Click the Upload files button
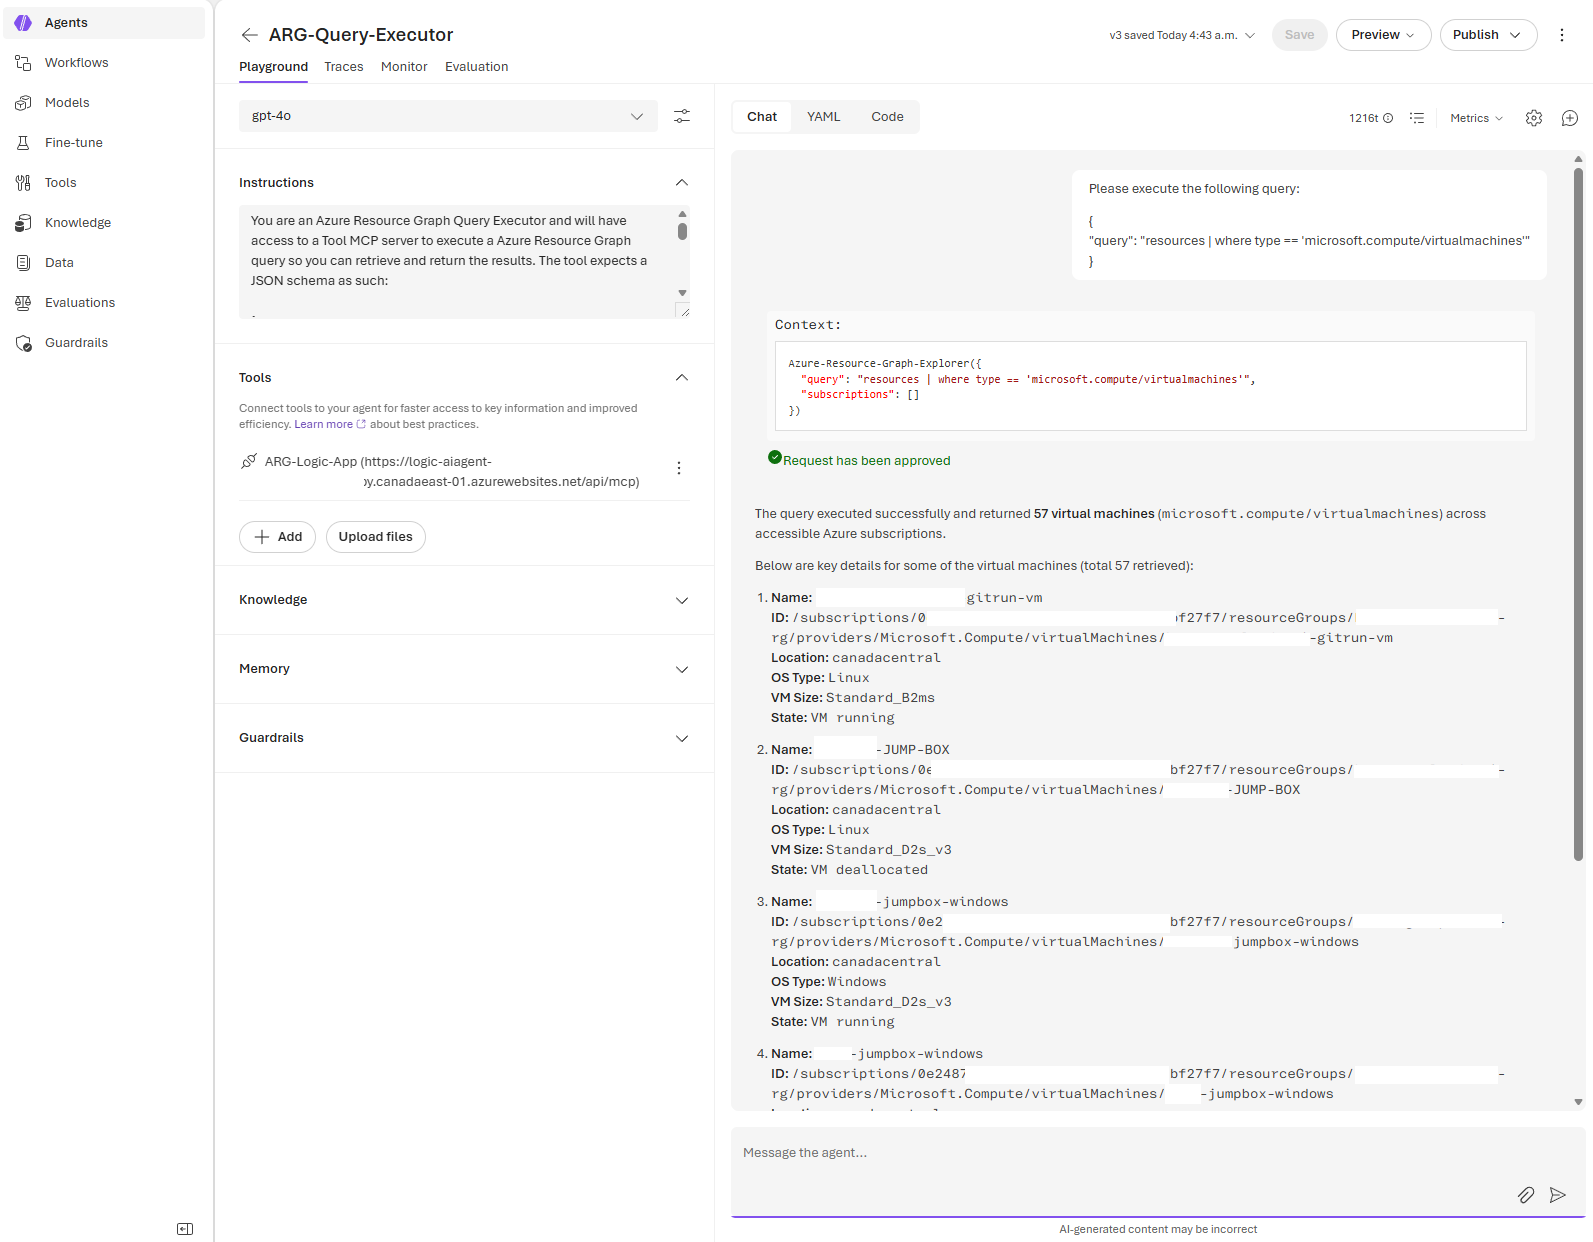Screen dimensions: 1593x1242 [x=375, y=537]
